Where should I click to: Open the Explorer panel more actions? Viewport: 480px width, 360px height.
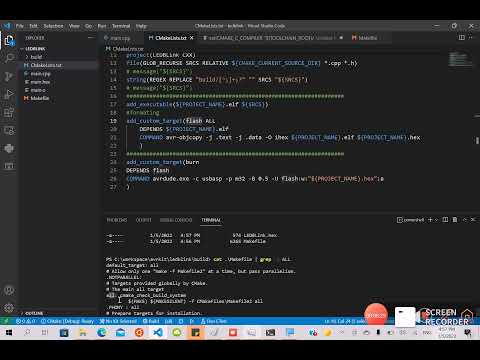90,38
